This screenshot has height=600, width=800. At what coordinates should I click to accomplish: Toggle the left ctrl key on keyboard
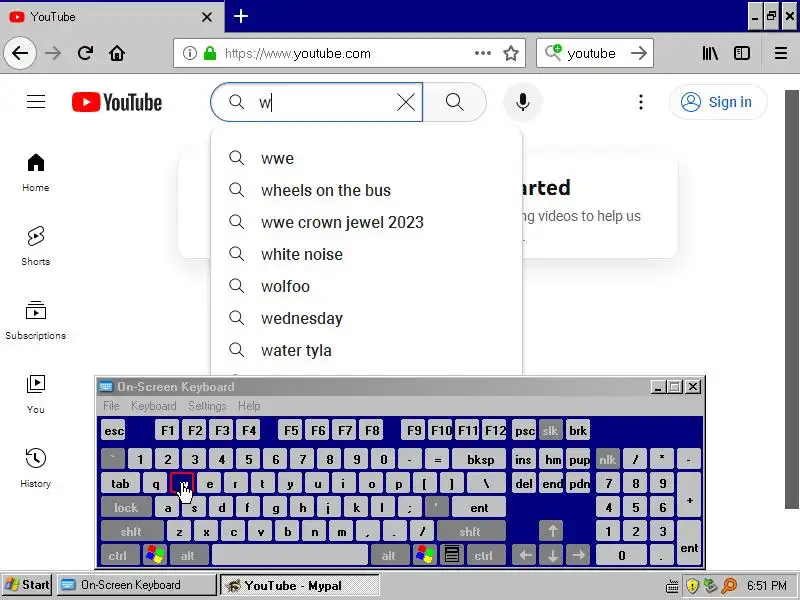(x=118, y=555)
